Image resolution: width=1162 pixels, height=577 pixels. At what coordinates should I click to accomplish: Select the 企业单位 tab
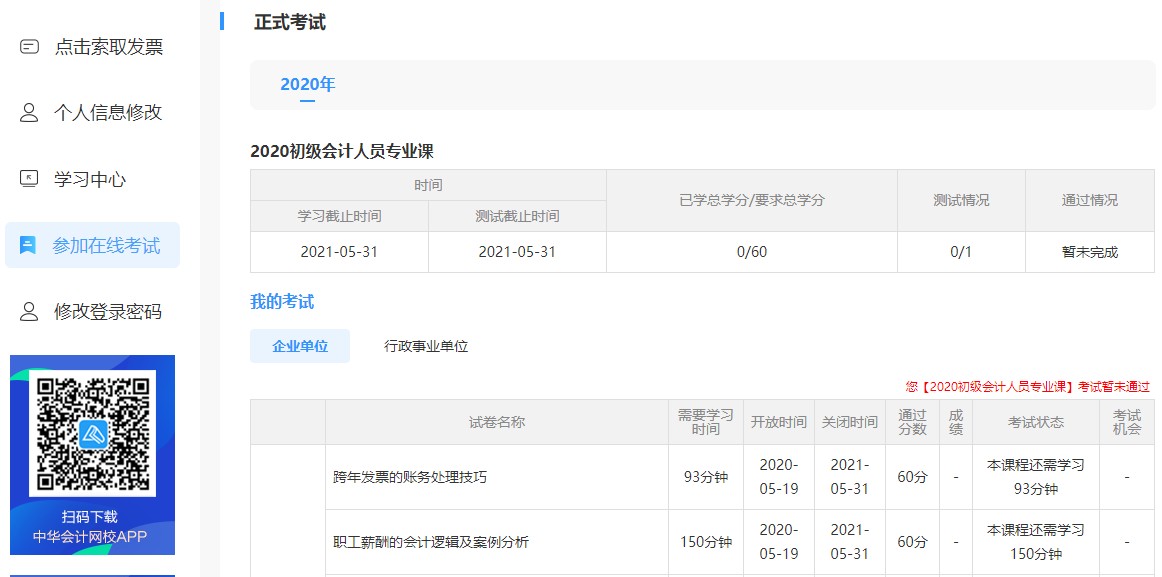[300, 345]
